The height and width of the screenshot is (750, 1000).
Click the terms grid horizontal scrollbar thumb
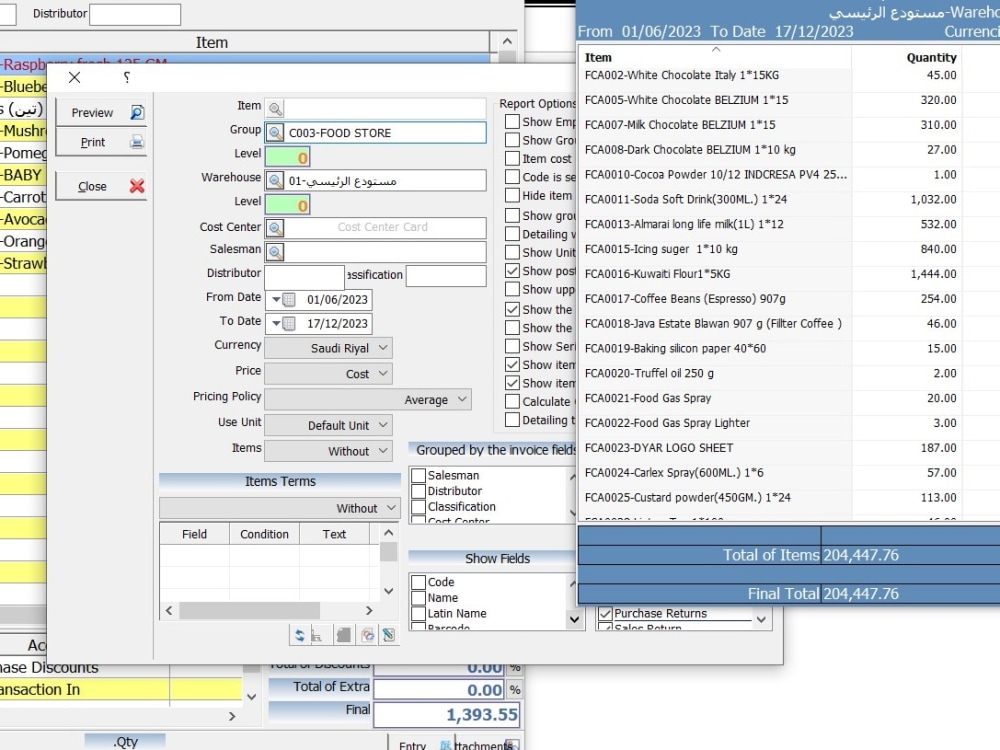[x=249, y=610]
